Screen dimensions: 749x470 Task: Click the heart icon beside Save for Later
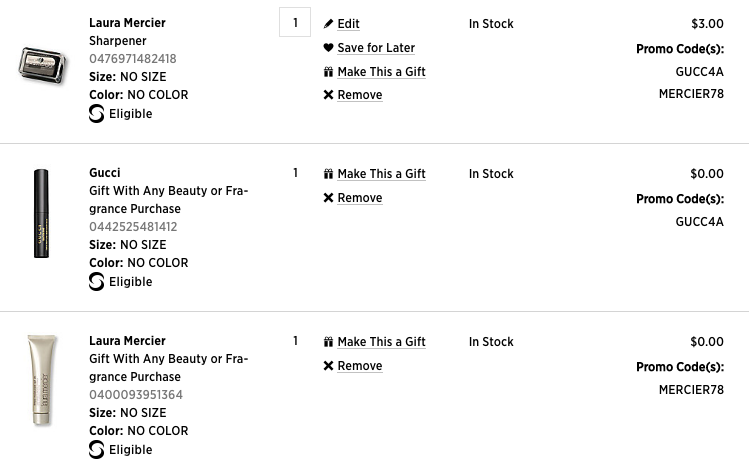[x=328, y=47]
